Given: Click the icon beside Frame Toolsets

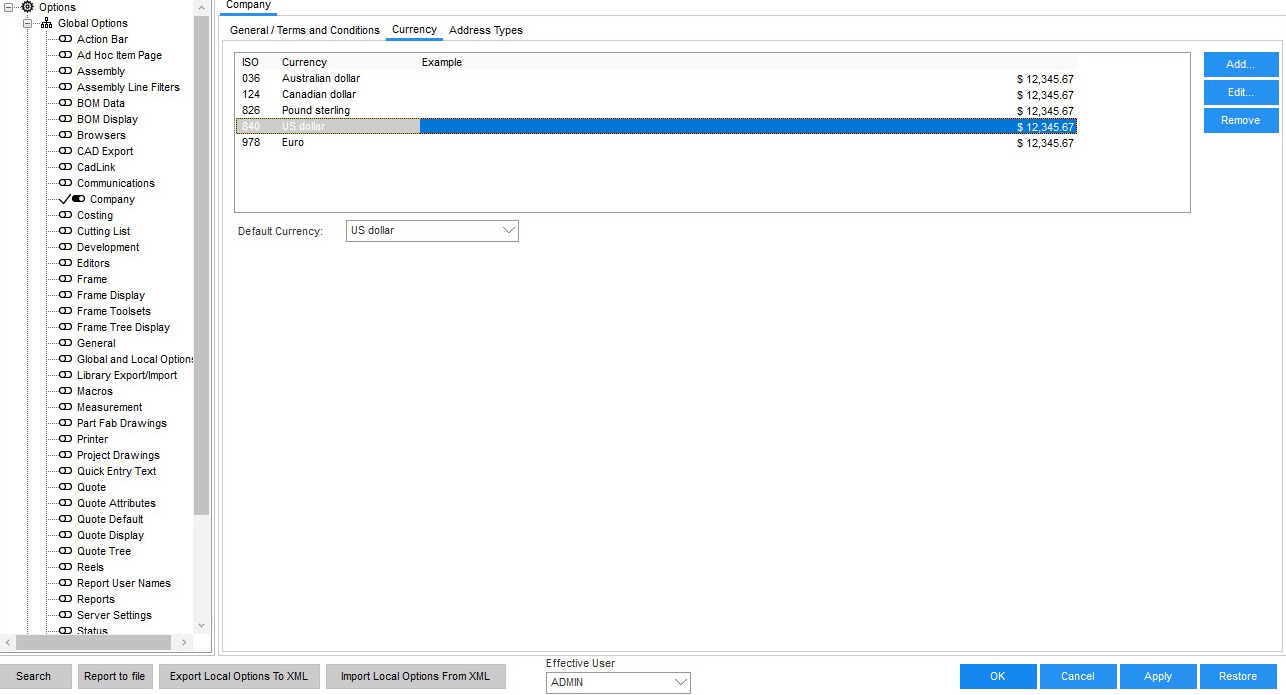Looking at the screenshot, I should tap(66, 311).
